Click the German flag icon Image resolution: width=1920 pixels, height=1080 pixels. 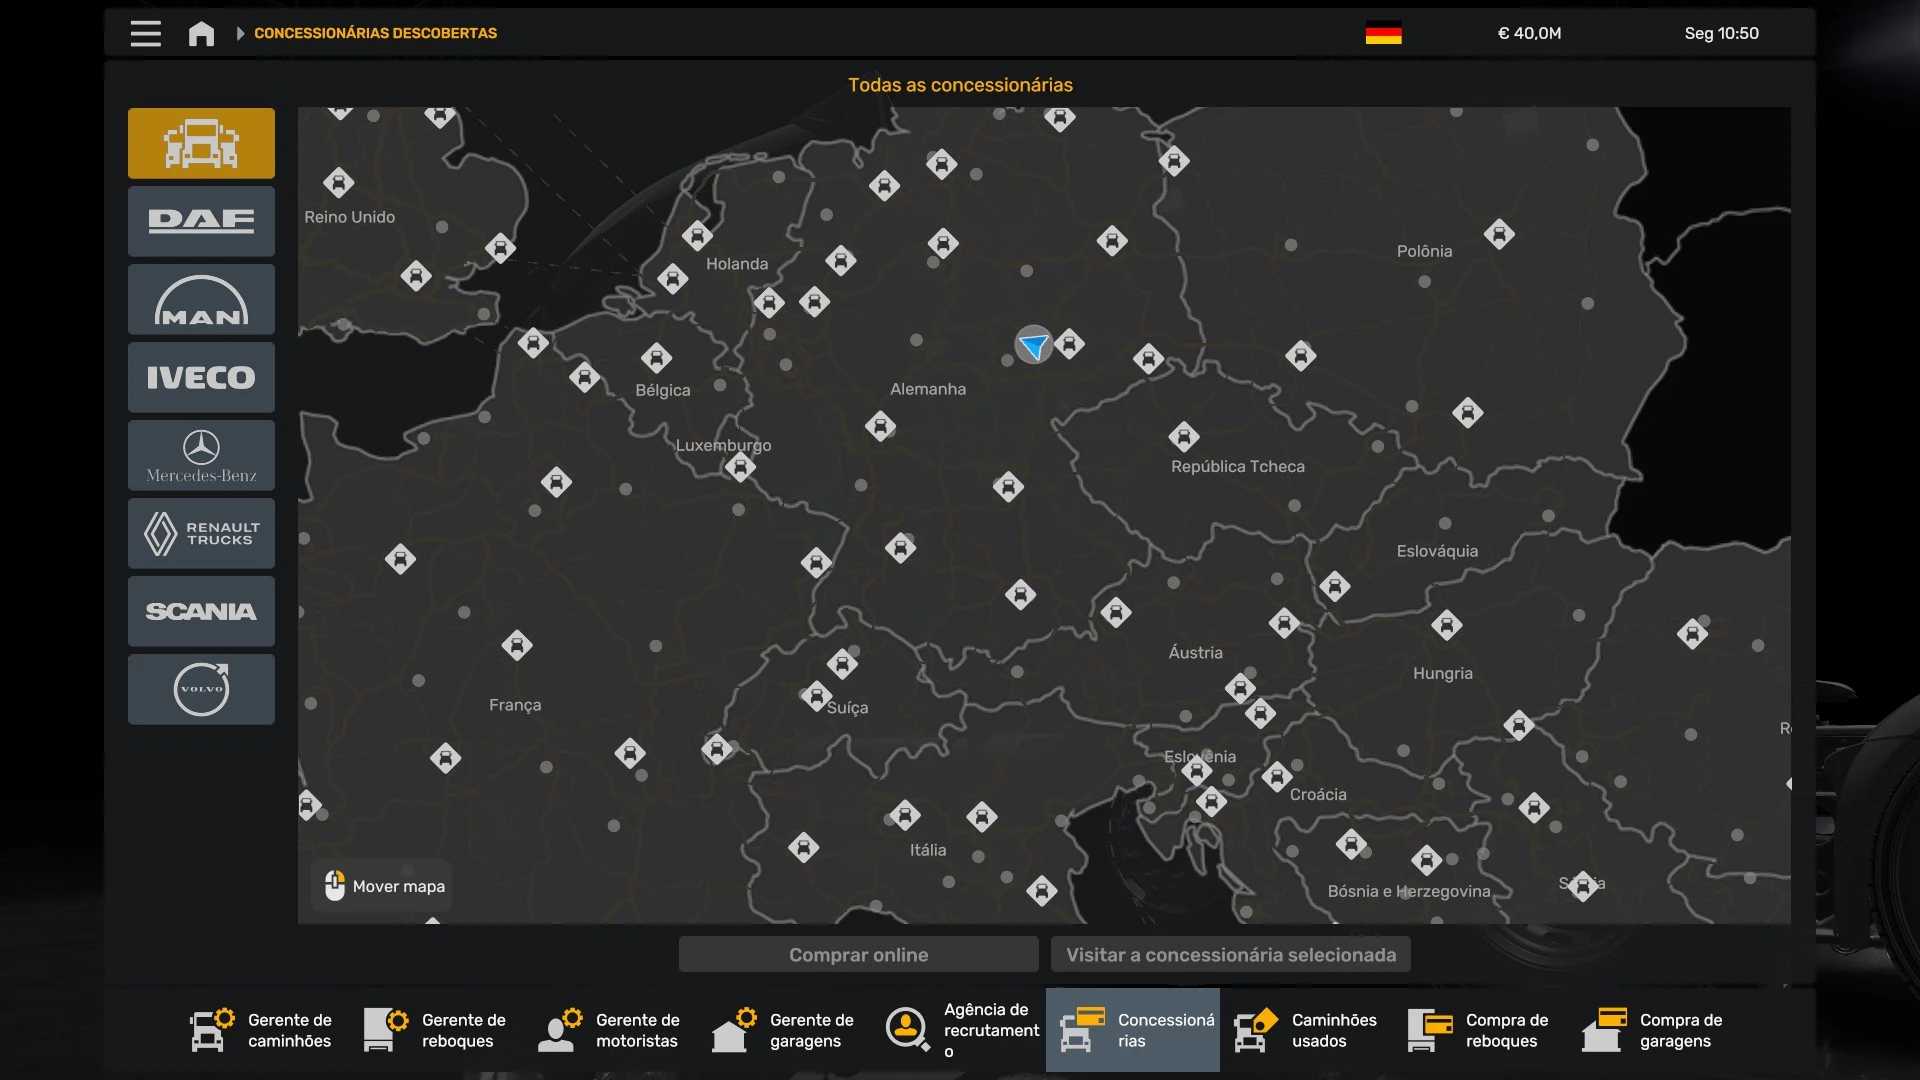point(1383,33)
